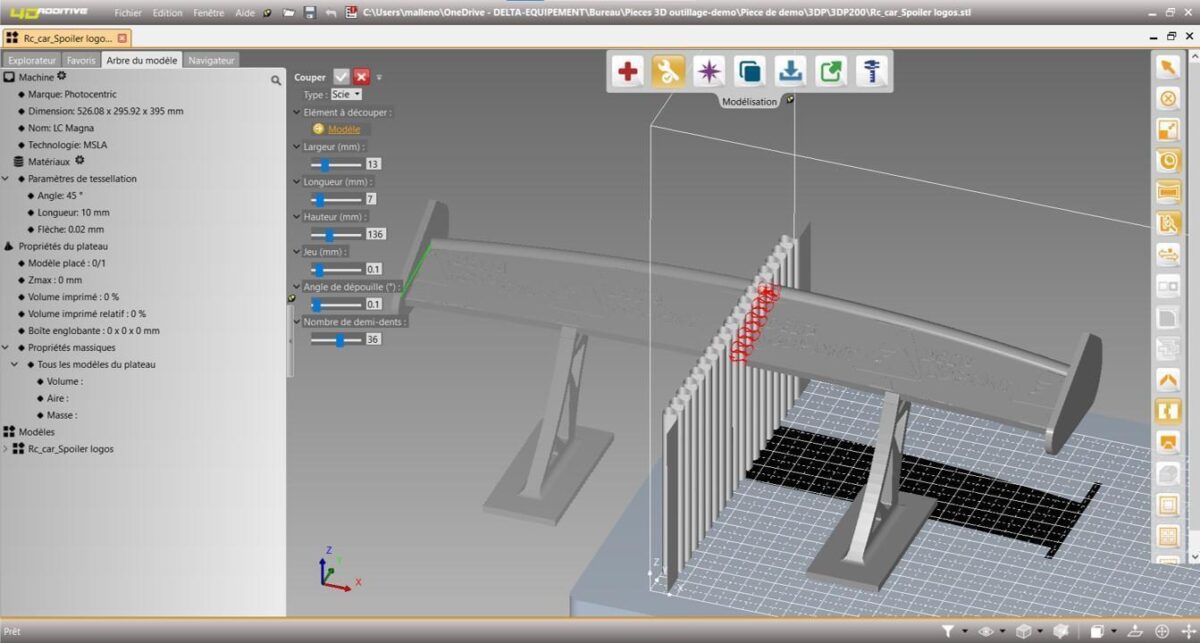Click the Longueur value field showing 7

tap(371, 199)
